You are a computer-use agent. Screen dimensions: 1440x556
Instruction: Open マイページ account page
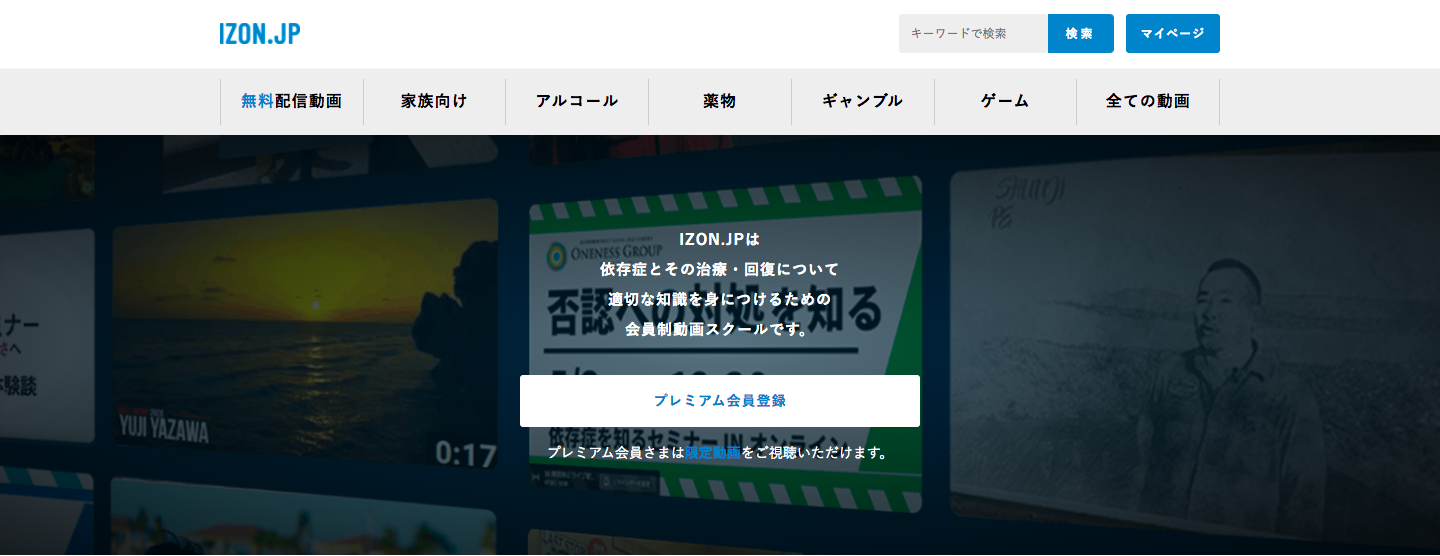pyautogui.click(x=1172, y=34)
